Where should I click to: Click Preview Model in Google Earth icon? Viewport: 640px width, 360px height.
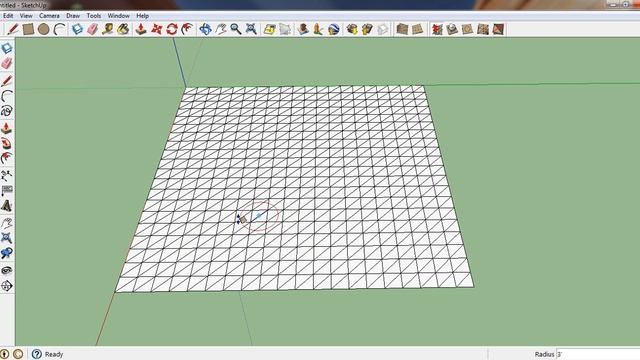(x=333, y=29)
